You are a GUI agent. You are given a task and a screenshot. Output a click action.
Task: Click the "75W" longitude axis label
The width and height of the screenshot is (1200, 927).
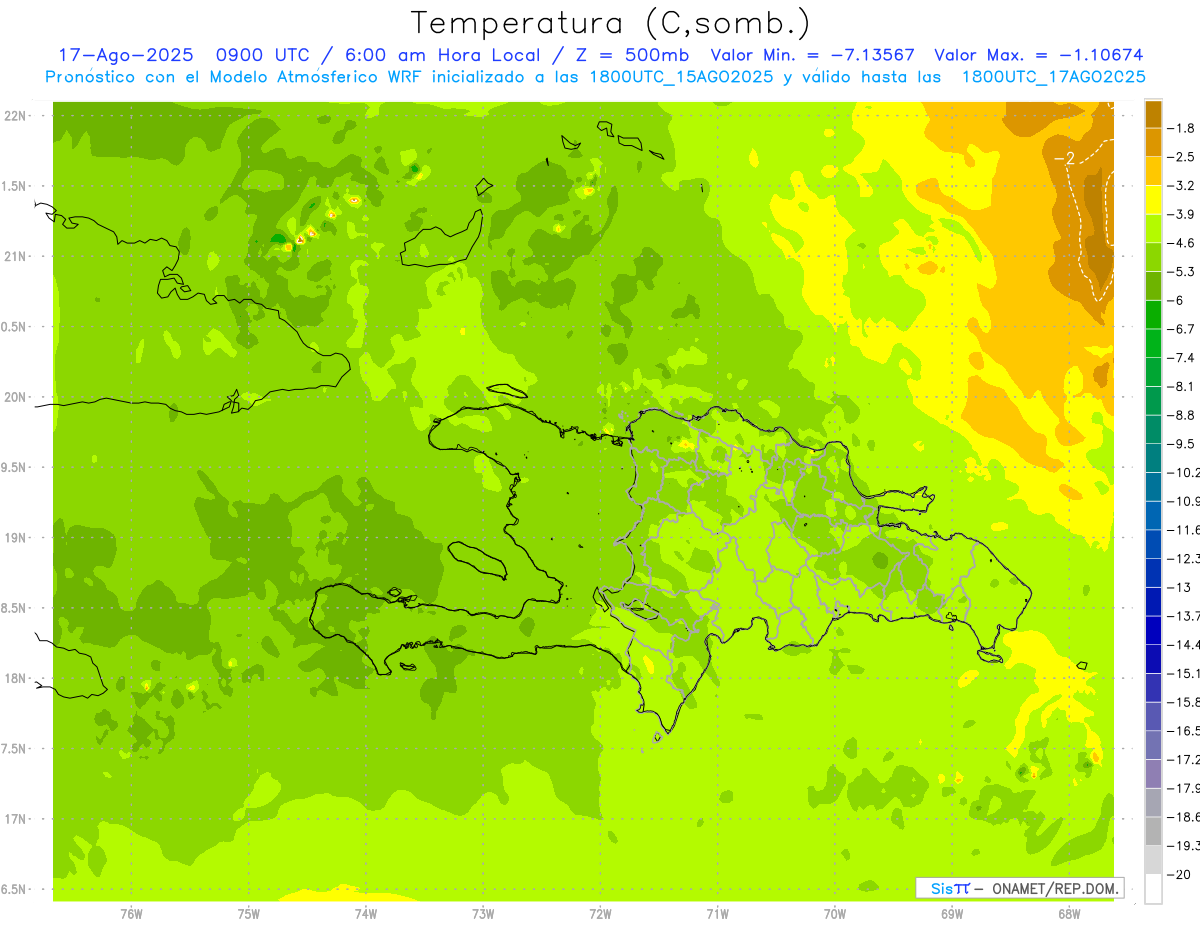click(248, 914)
